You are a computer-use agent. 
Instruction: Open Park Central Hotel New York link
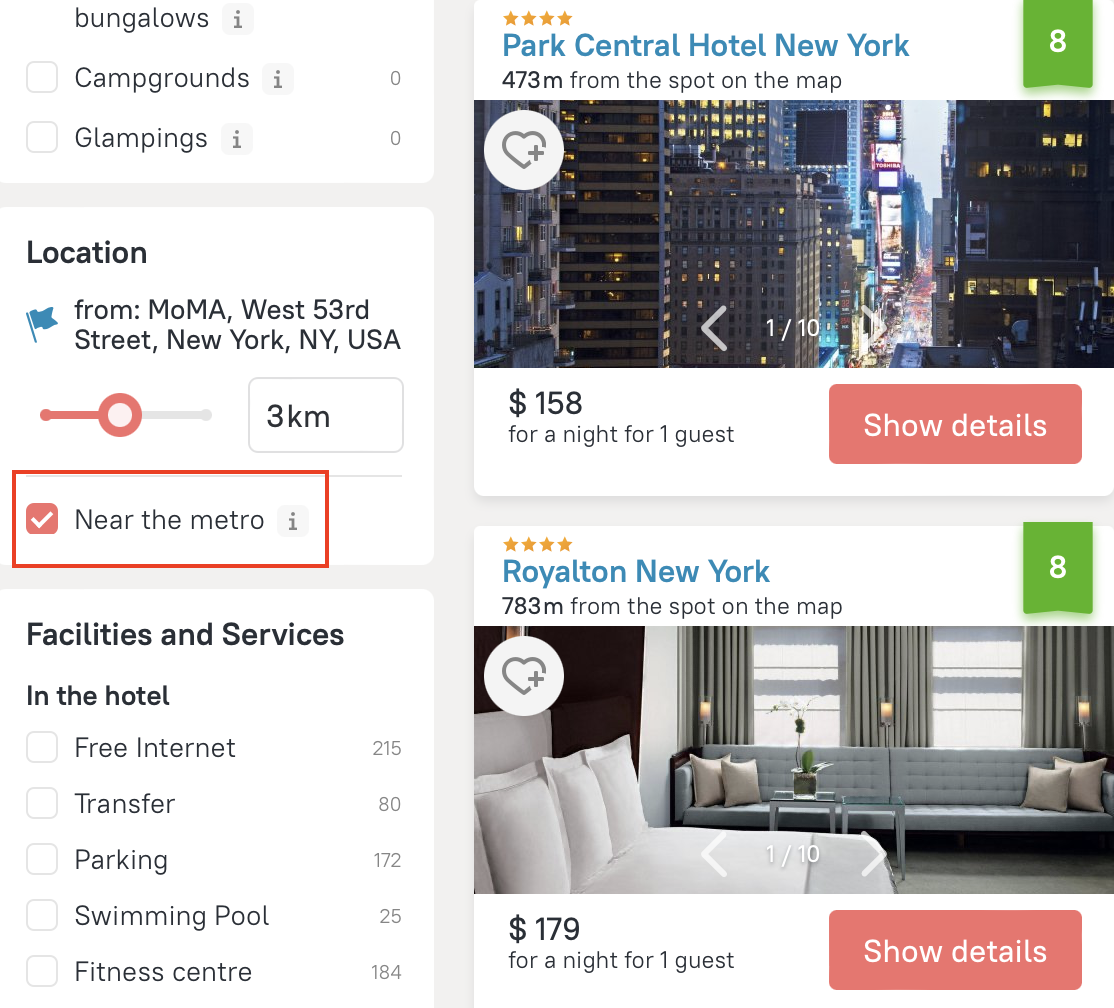(x=705, y=45)
